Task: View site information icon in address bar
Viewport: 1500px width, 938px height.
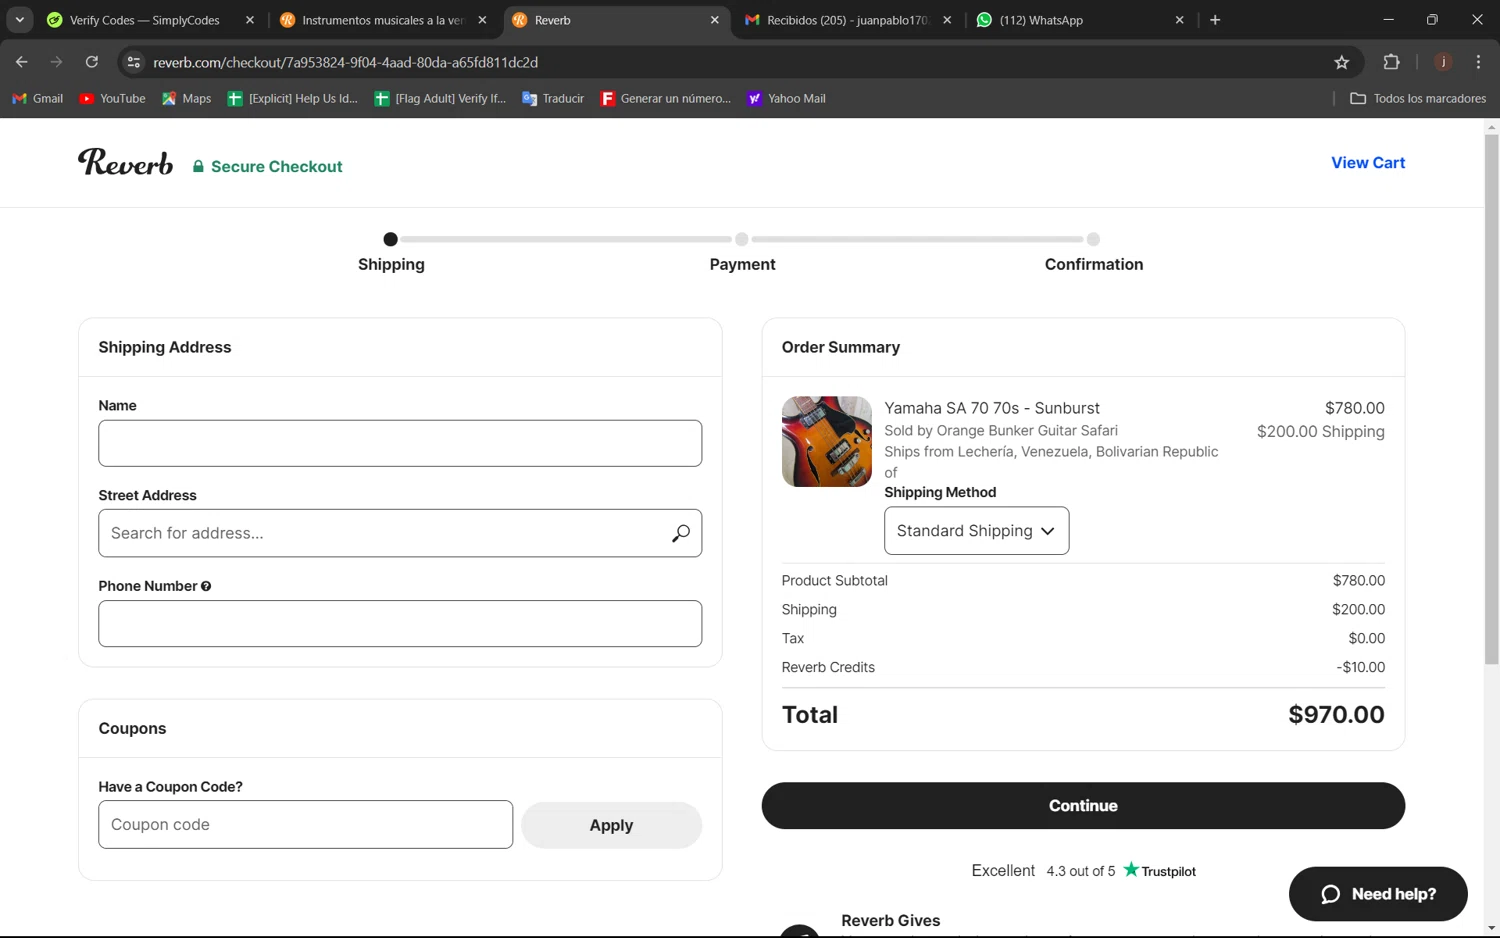Action: 133,62
